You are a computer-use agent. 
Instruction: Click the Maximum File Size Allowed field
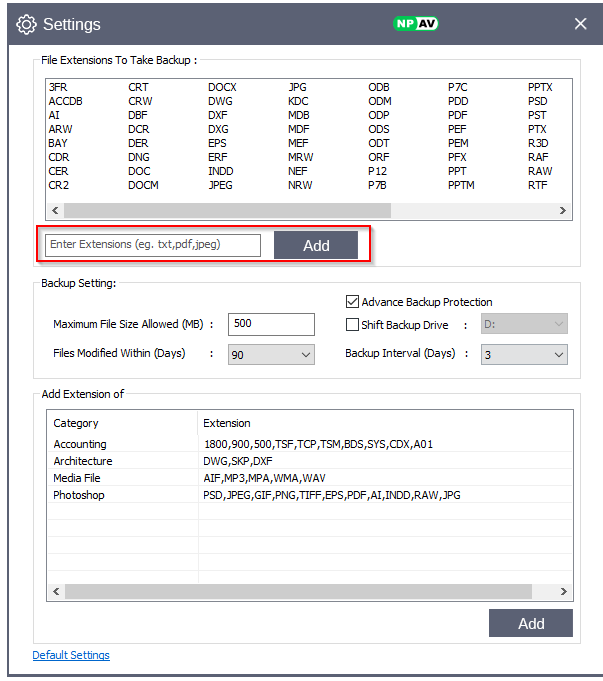click(271, 325)
